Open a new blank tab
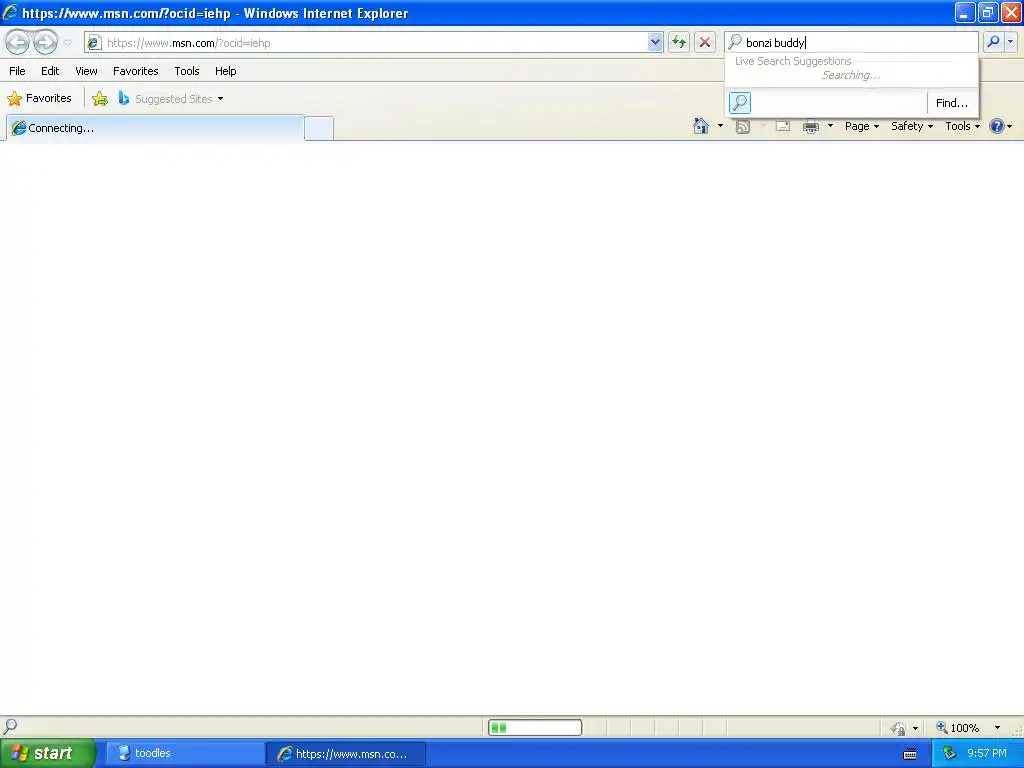The height and width of the screenshot is (768, 1024). (x=319, y=129)
